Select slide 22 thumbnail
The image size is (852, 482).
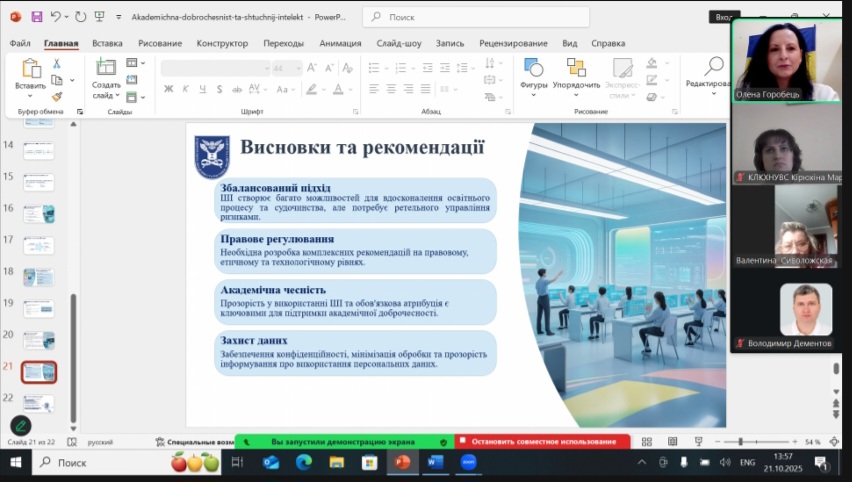(x=38, y=403)
